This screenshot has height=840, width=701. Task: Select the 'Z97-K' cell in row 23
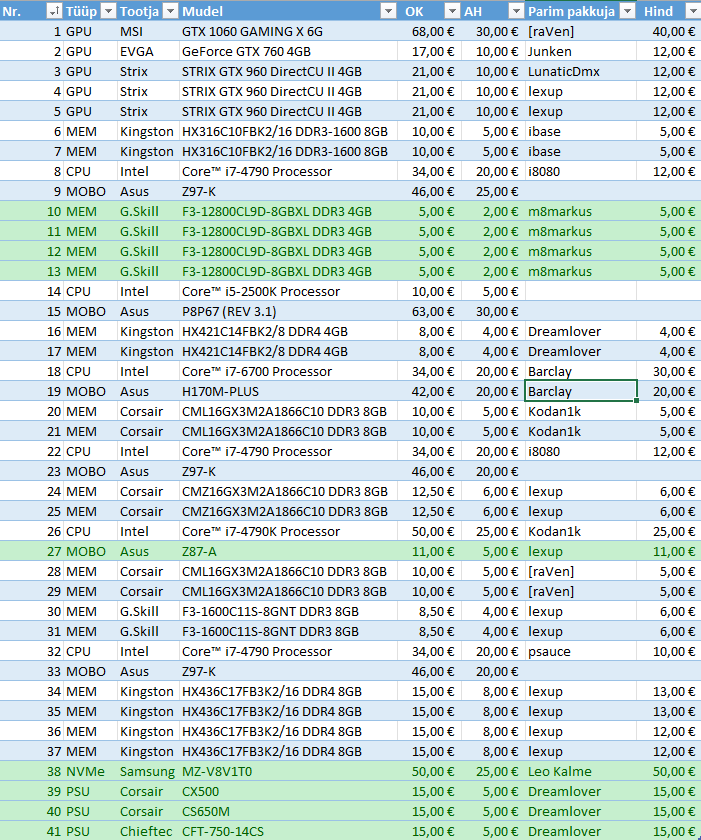point(288,471)
